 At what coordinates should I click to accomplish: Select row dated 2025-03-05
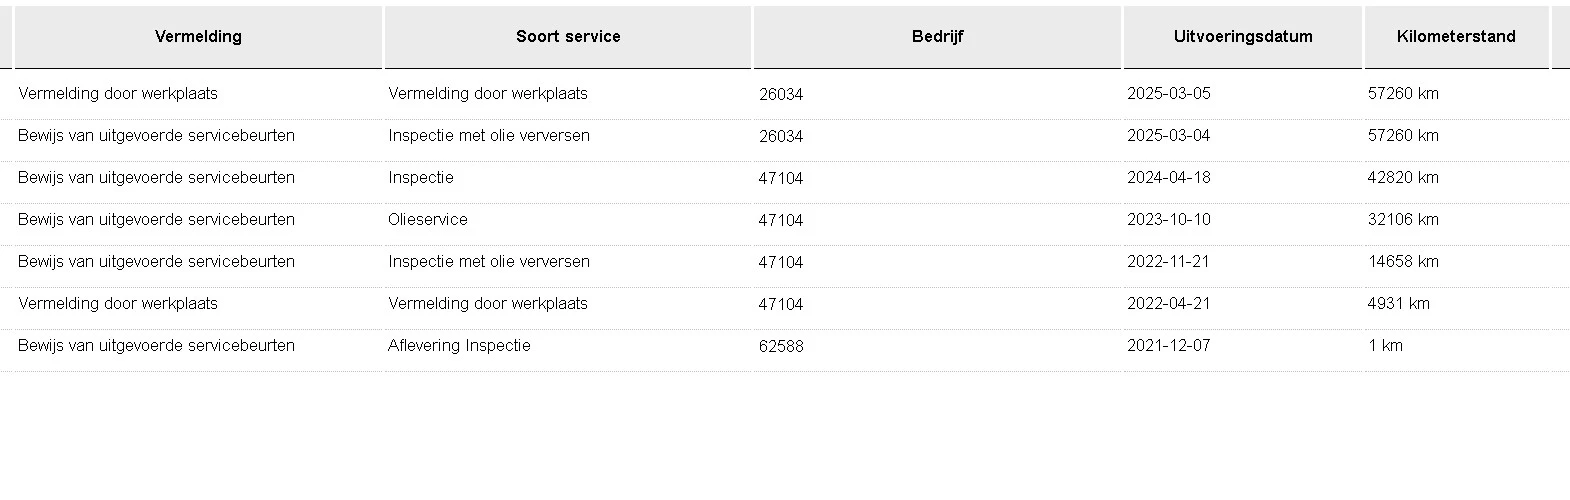coord(785,94)
